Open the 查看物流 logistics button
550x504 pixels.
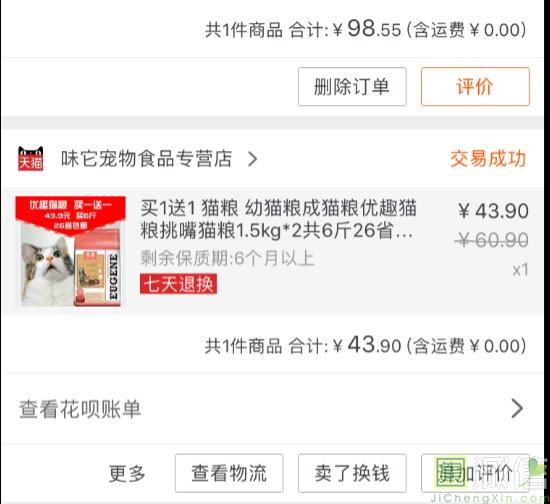[229, 473]
